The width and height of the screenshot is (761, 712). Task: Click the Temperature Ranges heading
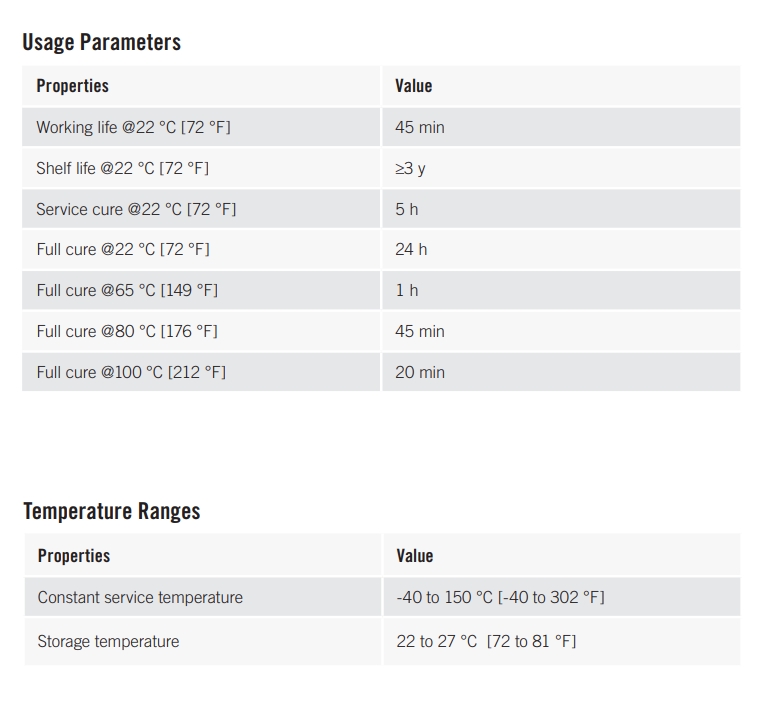(111, 511)
